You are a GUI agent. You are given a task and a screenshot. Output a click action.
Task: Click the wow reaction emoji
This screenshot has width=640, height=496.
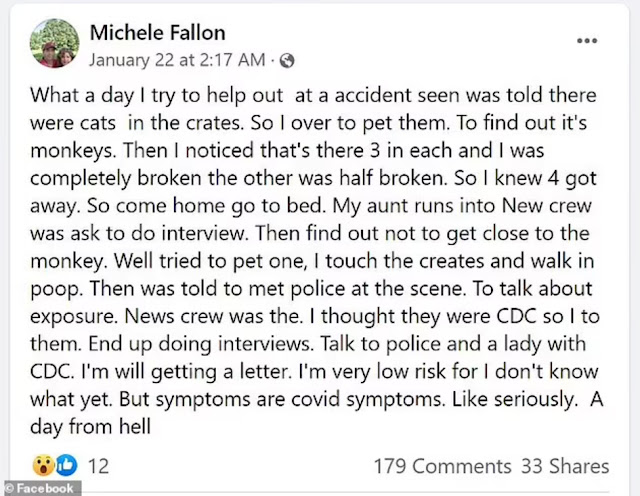click(43, 465)
